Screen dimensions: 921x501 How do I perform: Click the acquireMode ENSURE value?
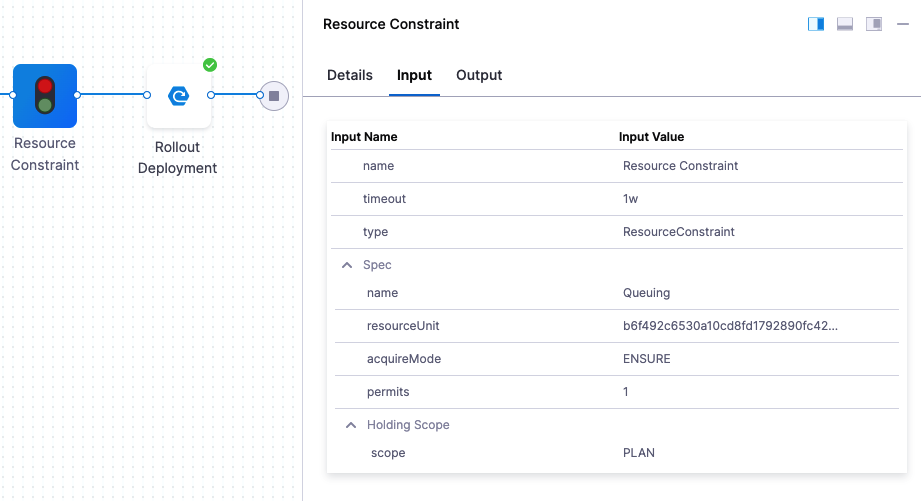point(646,359)
